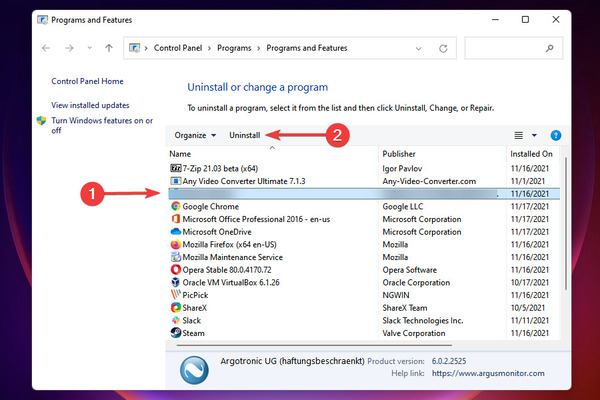
Task: Click the Refresh icon in address bar
Action: 443,48
